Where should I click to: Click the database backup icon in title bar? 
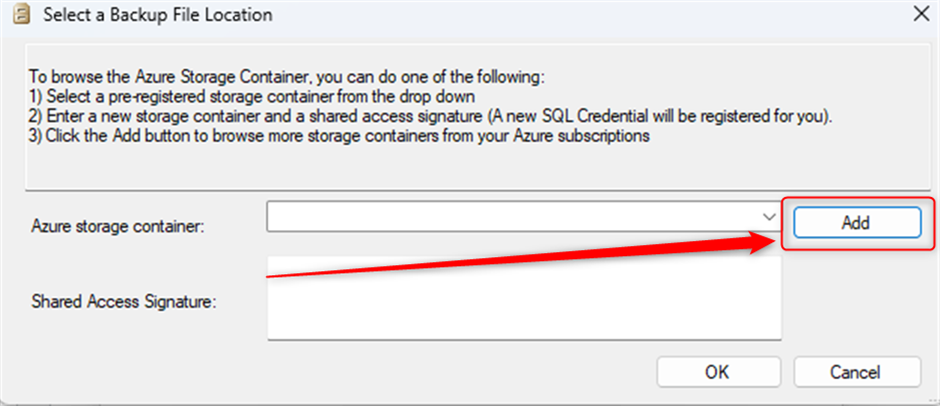pos(17,15)
